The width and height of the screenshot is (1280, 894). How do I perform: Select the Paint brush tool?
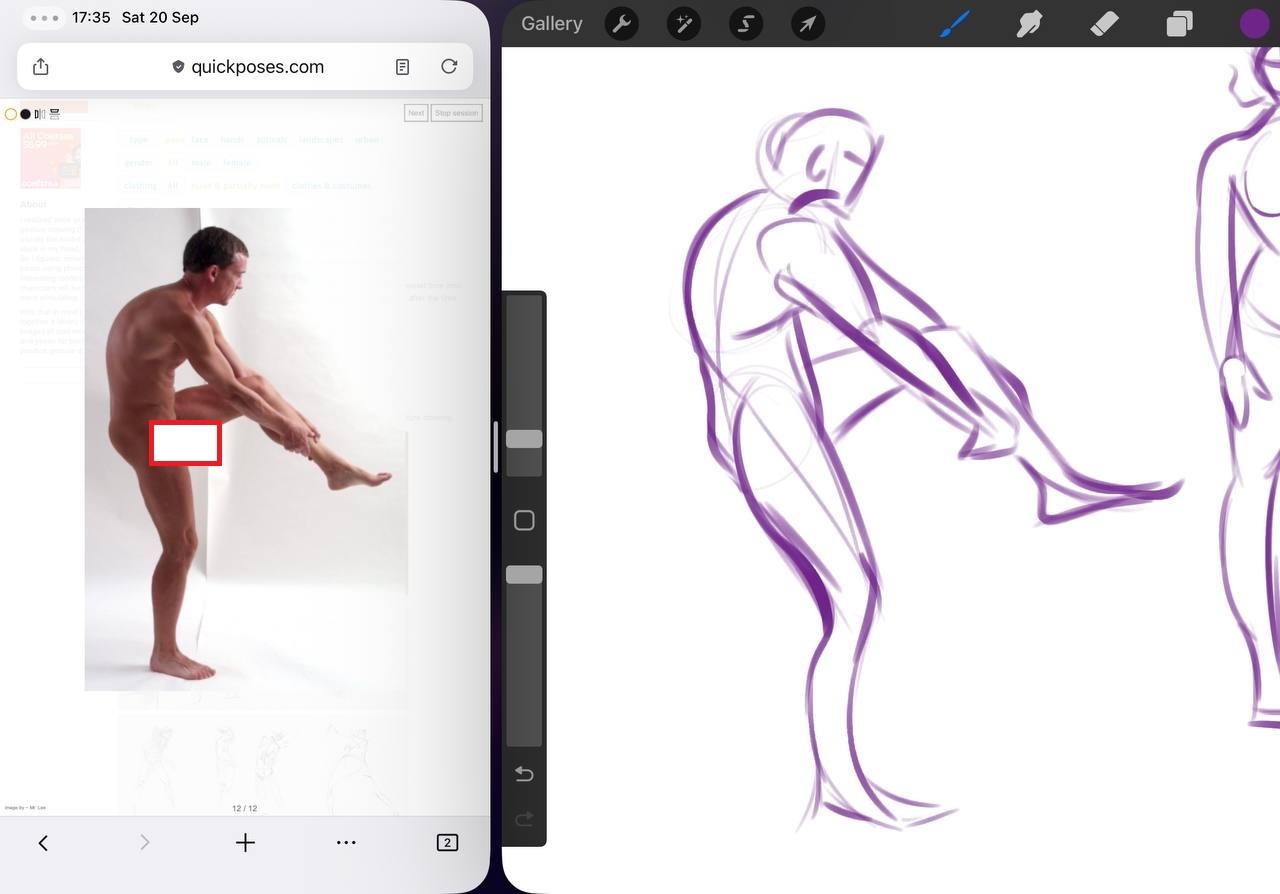956,24
